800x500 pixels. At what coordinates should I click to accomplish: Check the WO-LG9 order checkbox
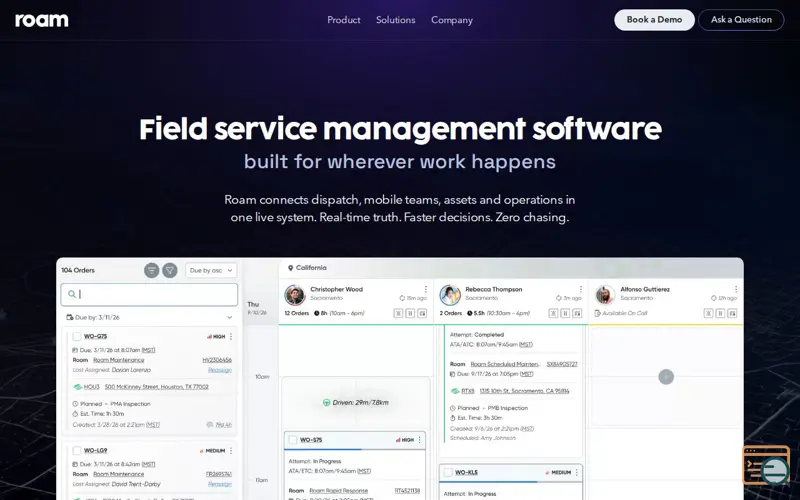pos(77,451)
